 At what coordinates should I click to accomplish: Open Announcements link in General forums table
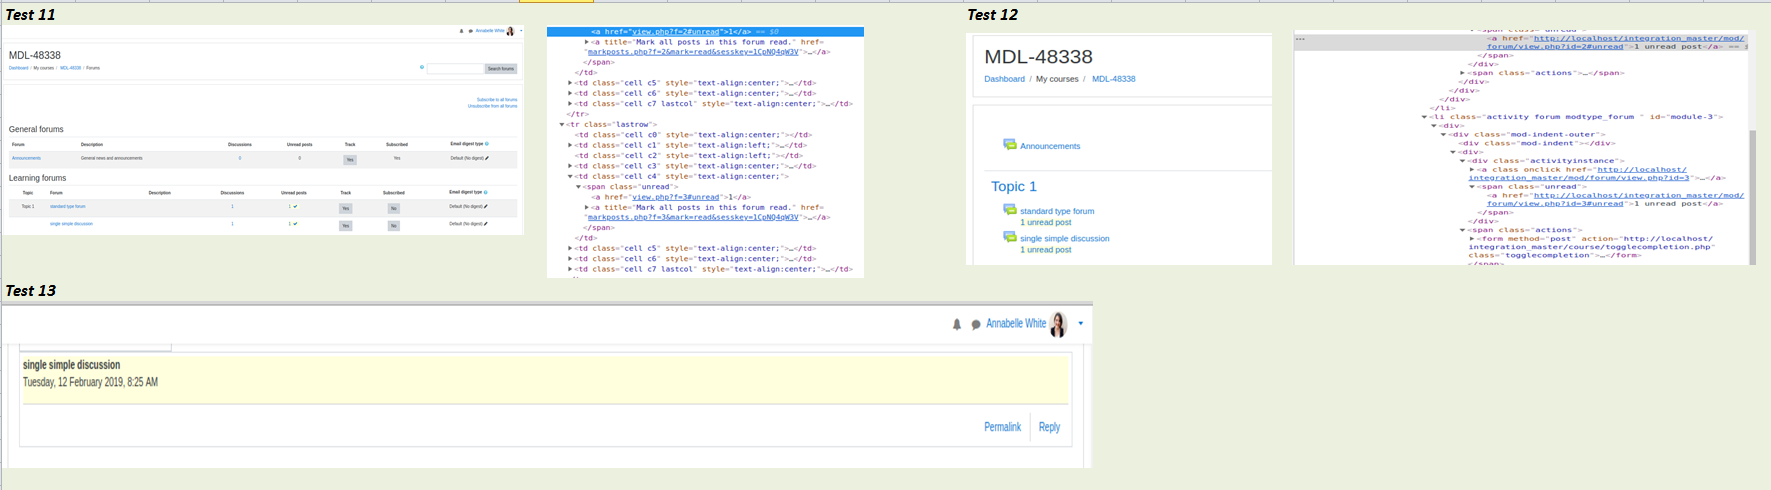[x=26, y=158]
